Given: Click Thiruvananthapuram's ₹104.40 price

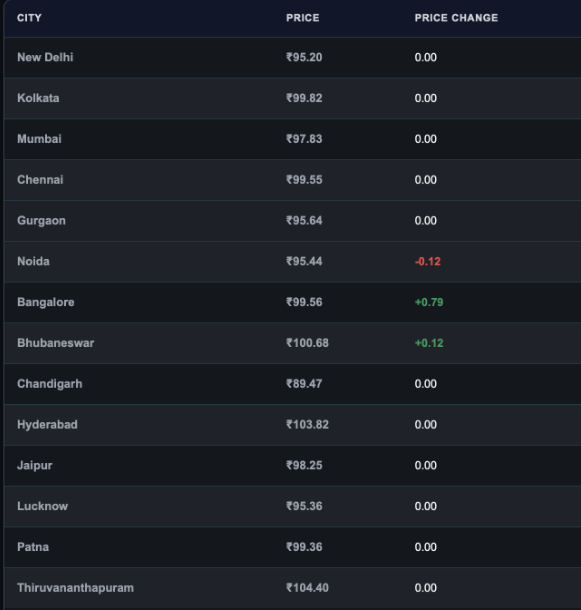Looking at the screenshot, I should [x=307, y=588].
